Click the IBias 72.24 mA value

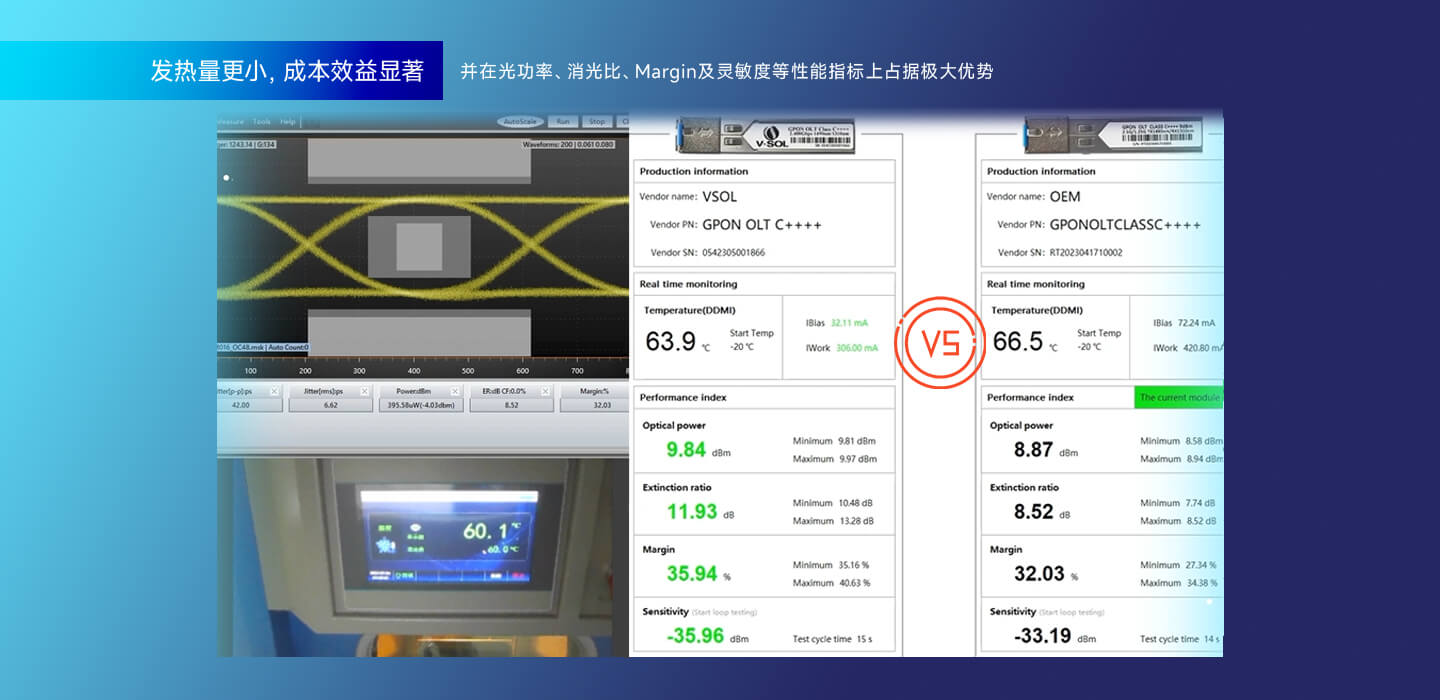pyautogui.click(x=1196, y=323)
